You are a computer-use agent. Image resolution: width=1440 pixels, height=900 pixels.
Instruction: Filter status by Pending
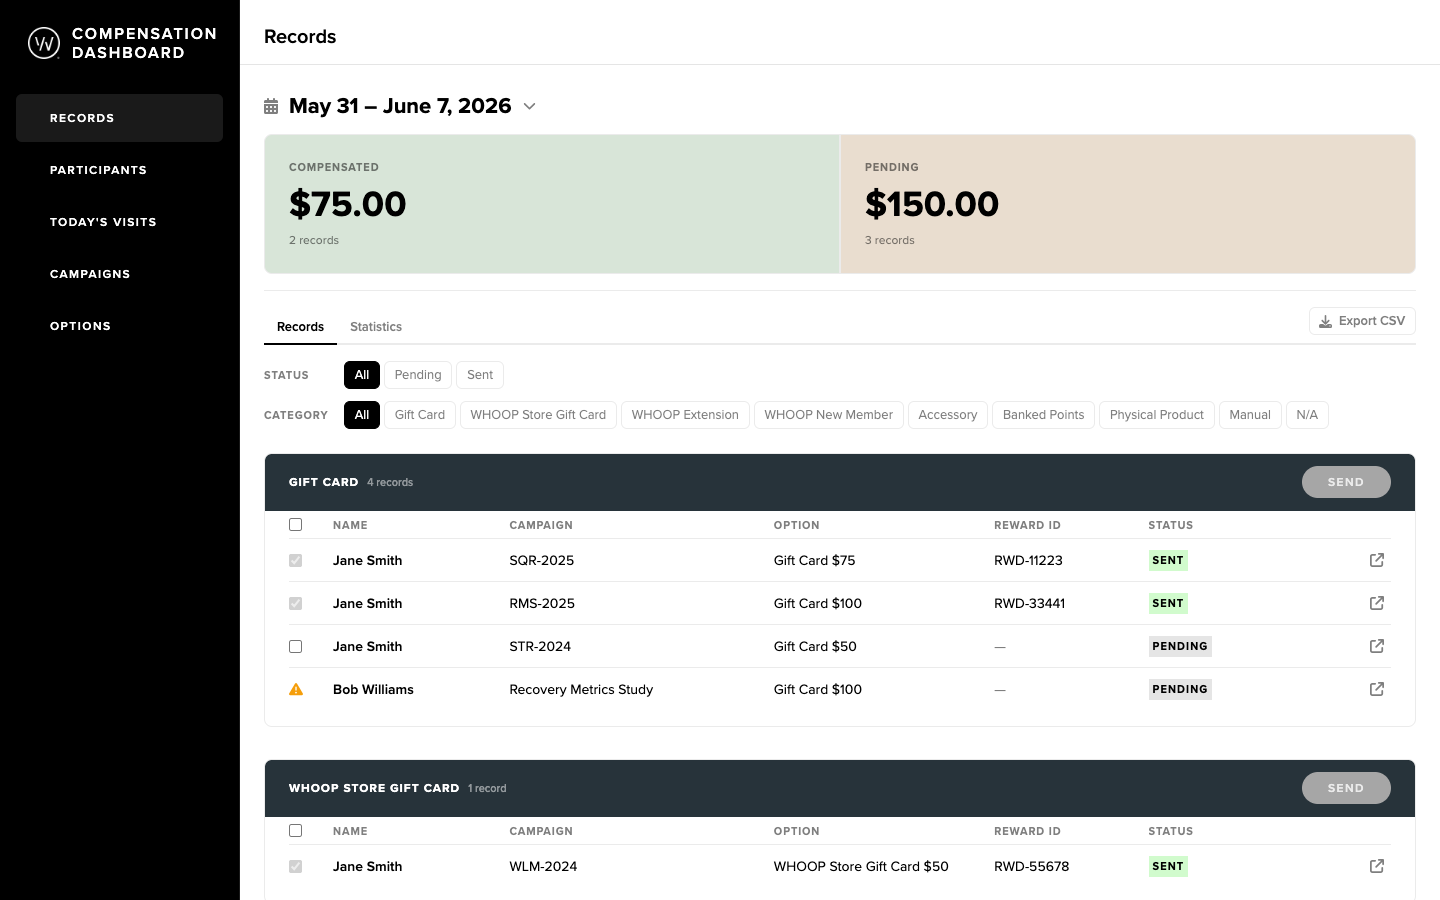click(418, 375)
